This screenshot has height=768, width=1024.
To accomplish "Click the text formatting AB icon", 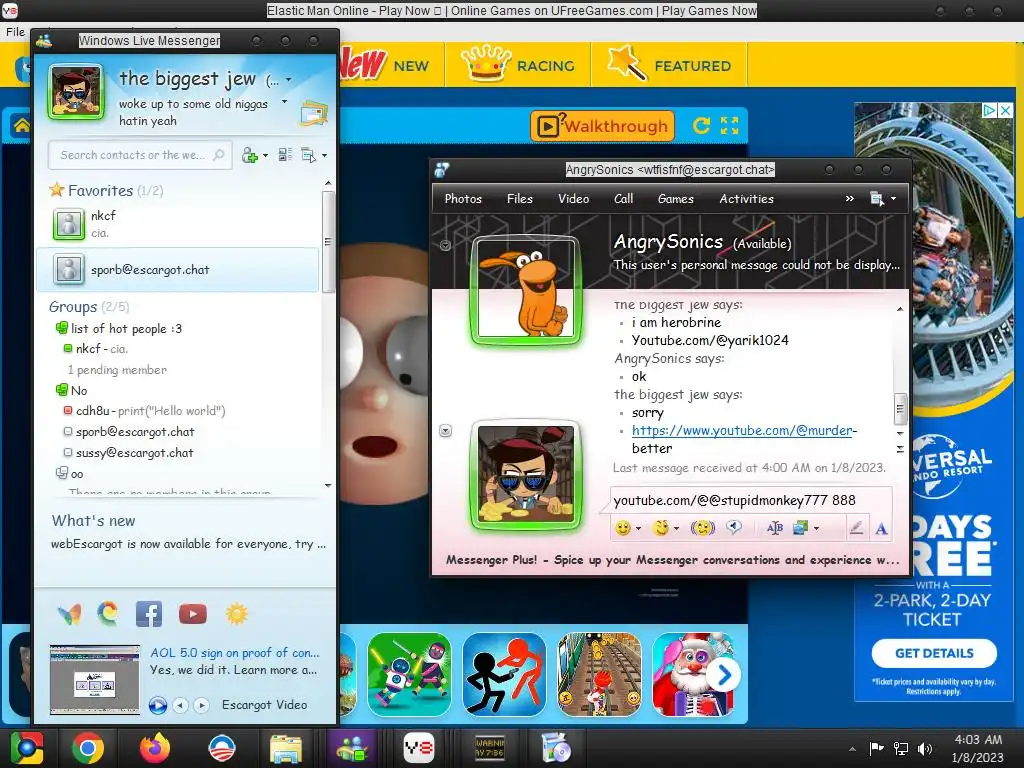I will tap(775, 528).
